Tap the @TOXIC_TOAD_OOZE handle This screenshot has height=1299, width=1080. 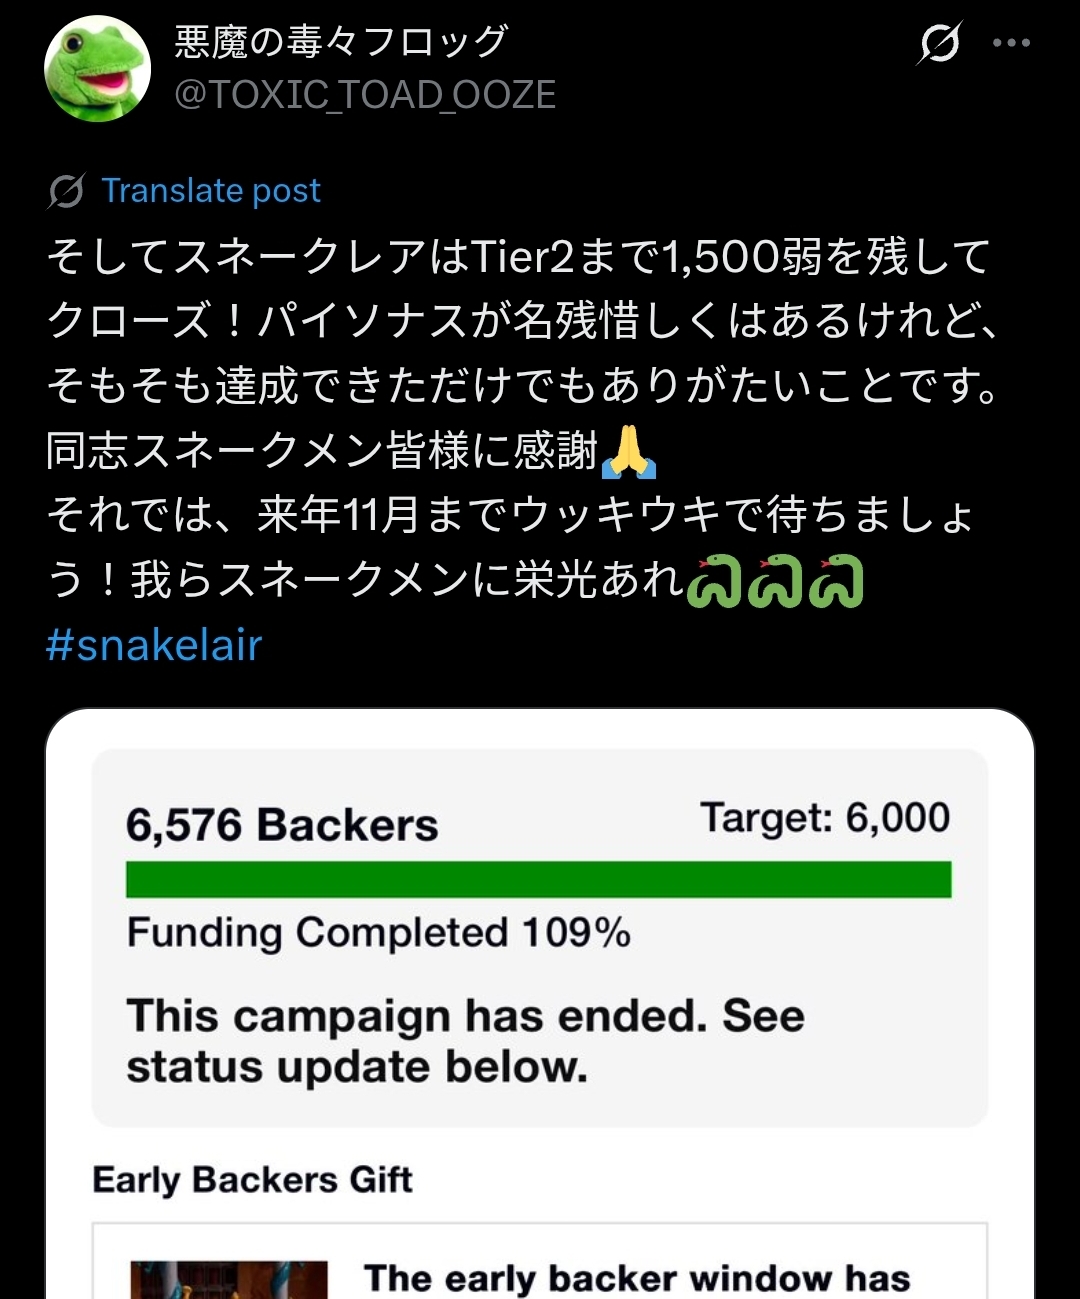365,95
